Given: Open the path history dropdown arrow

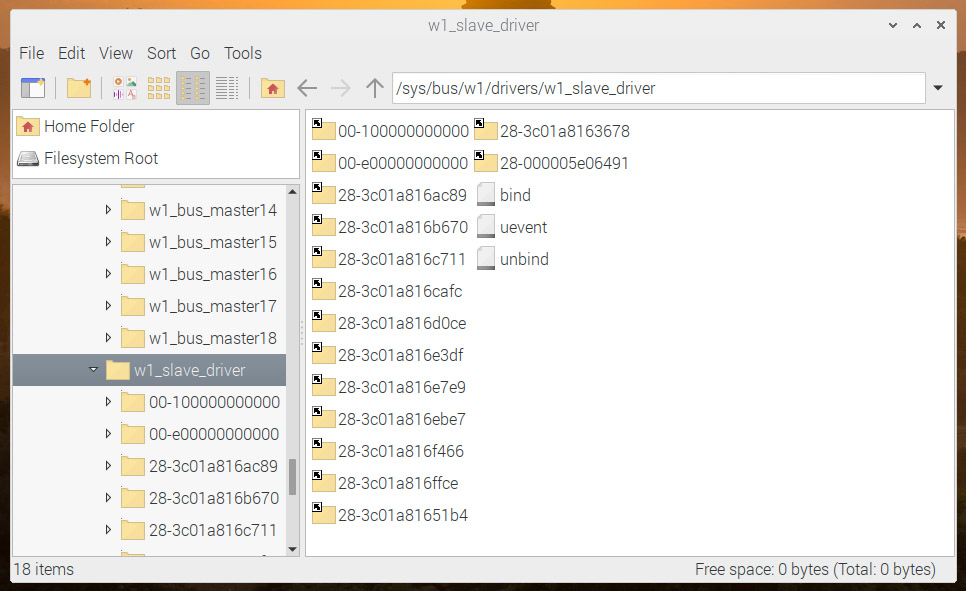Looking at the screenshot, I should (938, 88).
